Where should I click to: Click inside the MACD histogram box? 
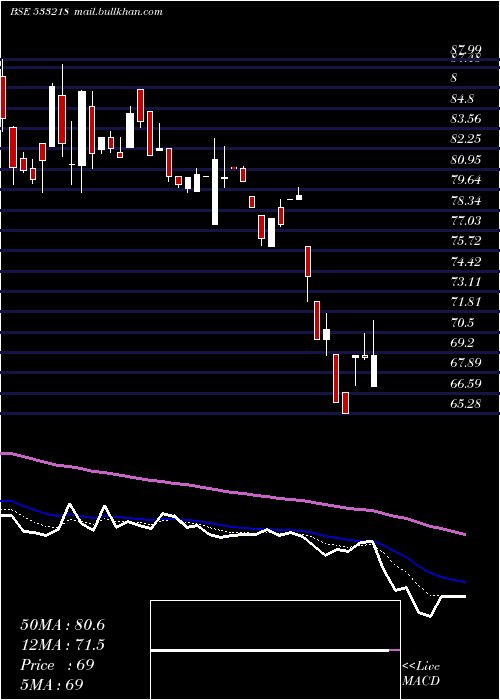[275, 650]
